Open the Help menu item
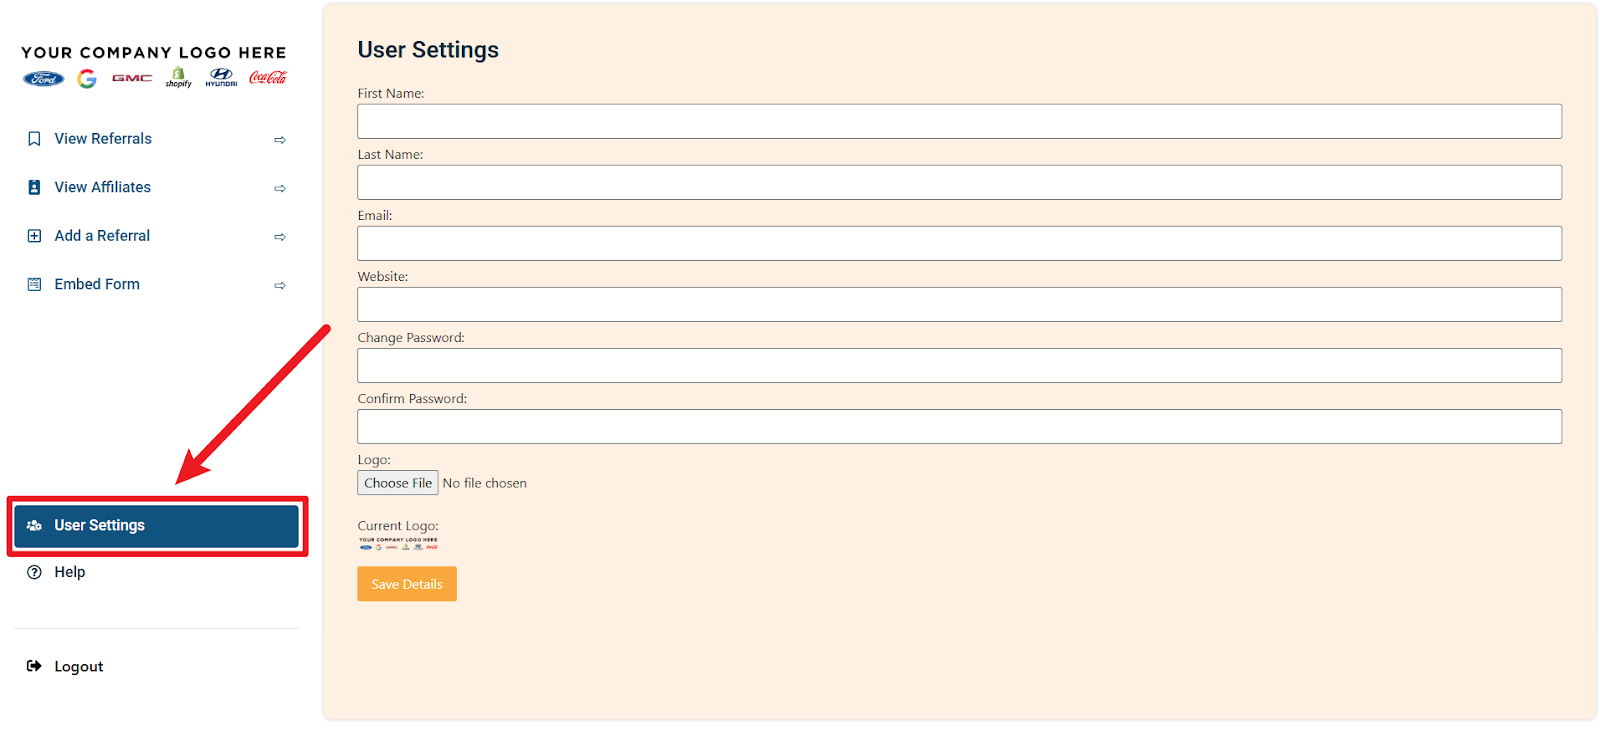The image size is (1600, 731). pyautogui.click(x=70, y=572)
